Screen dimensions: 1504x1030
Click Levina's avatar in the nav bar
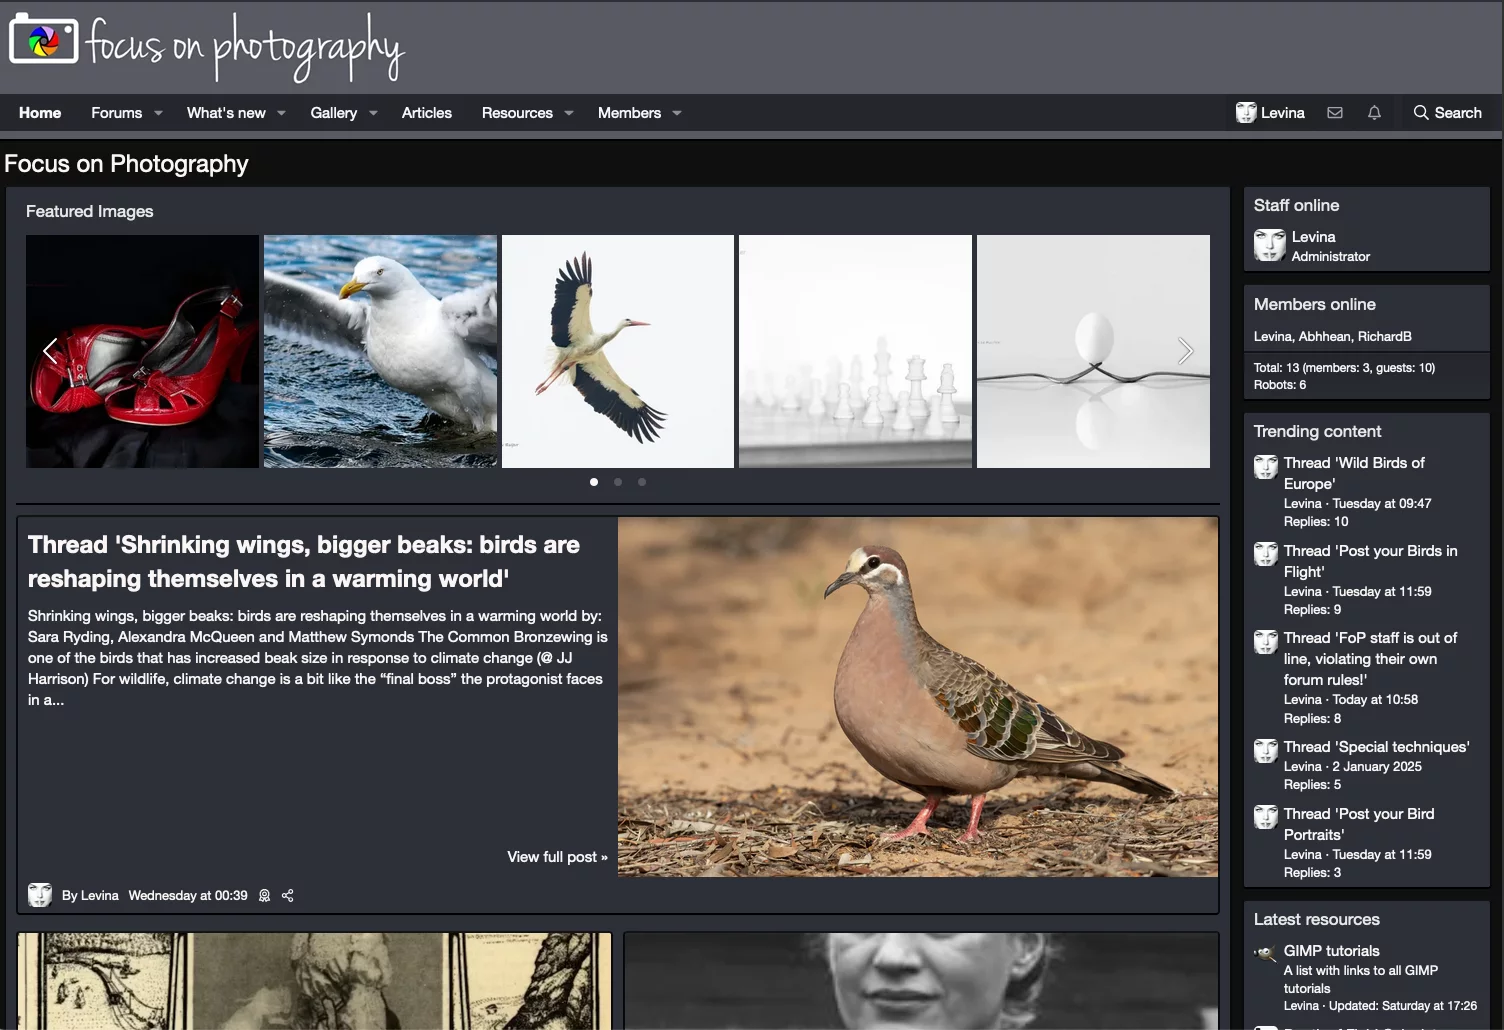[x=1246, y=113]
